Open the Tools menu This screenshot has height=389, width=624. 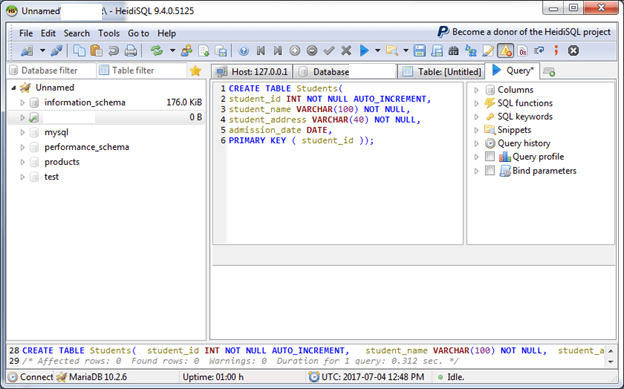[x=109, y=33]
